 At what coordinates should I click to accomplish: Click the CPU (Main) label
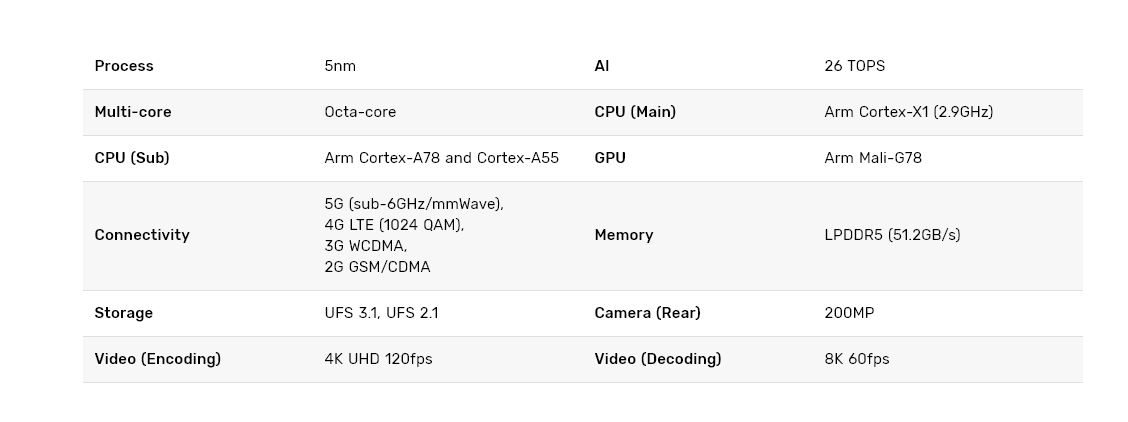pos(635,112)
